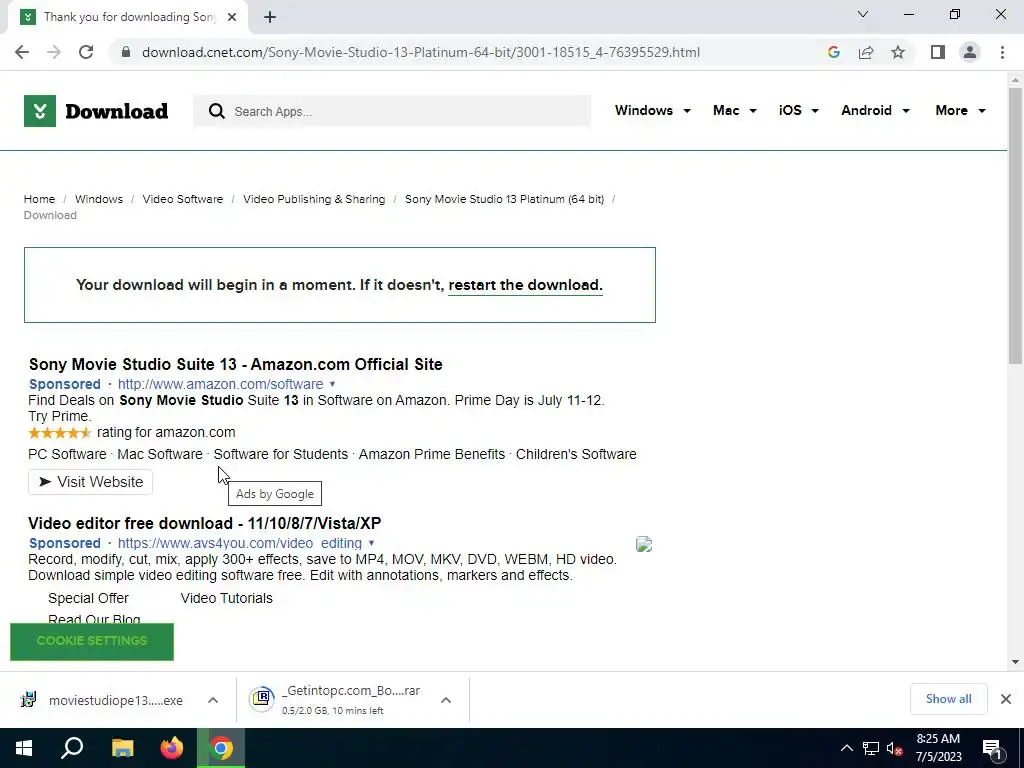Click the padlock site info icon
1024x768 pixels.
(x=126, y=52)
